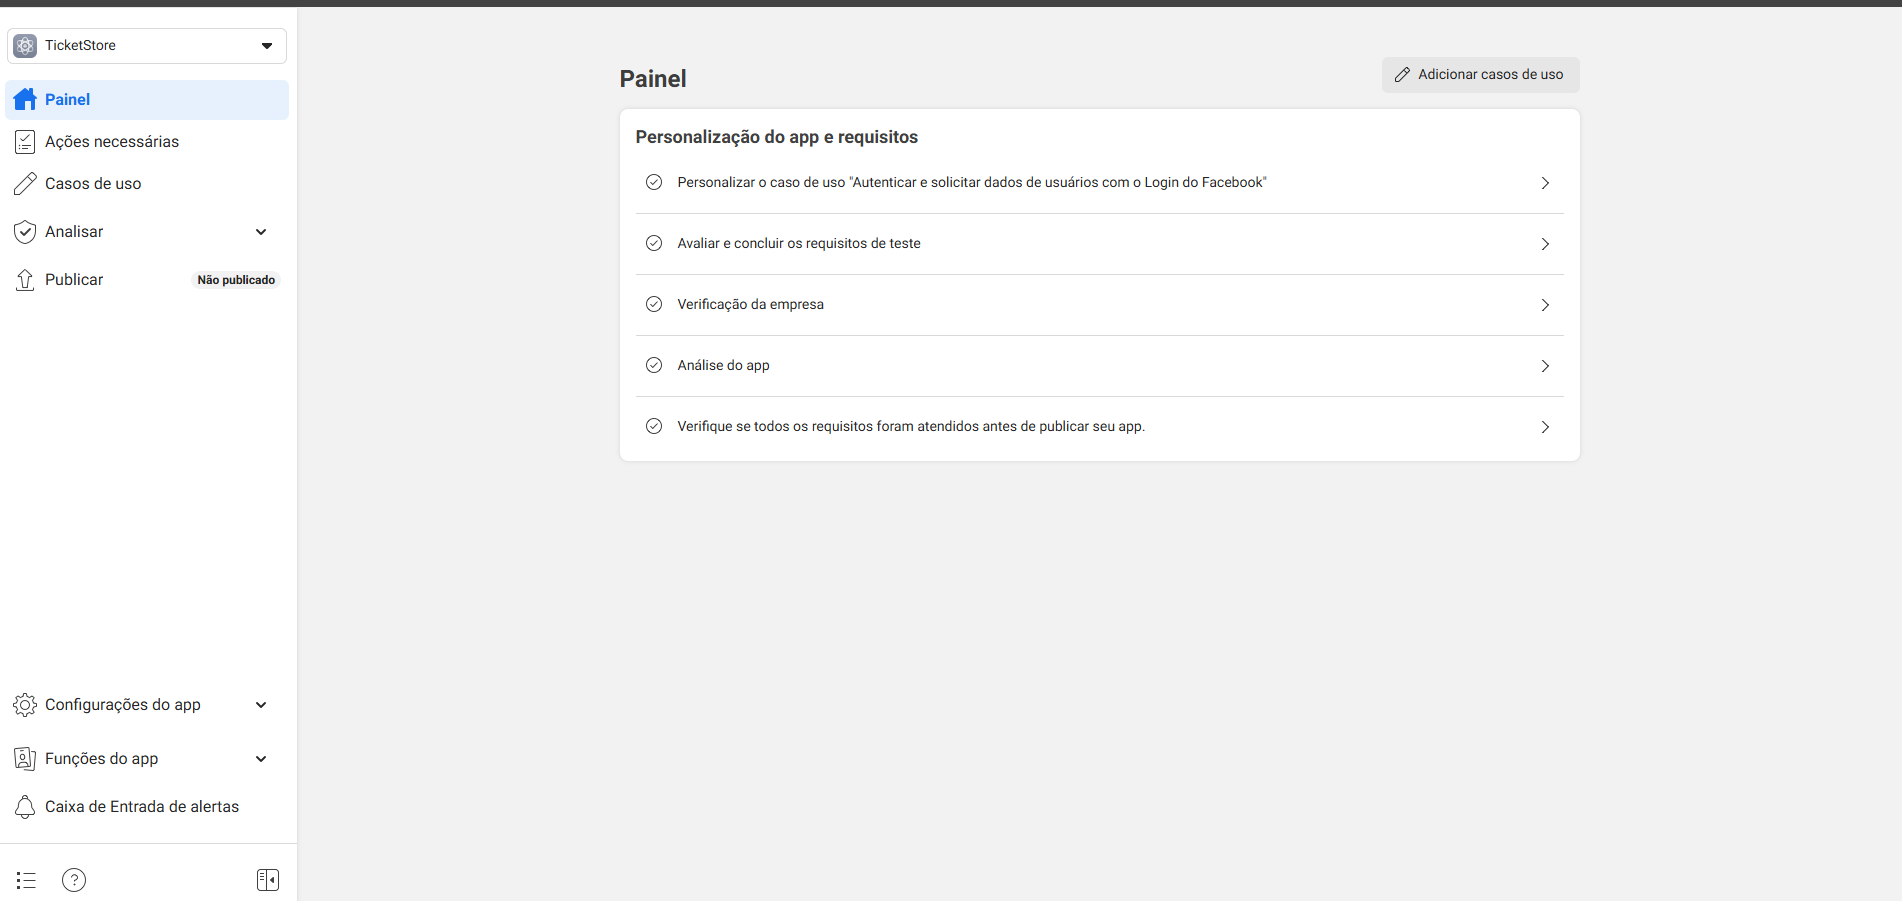Expand Configurações do app section
1902x901 pixels.
261,705
